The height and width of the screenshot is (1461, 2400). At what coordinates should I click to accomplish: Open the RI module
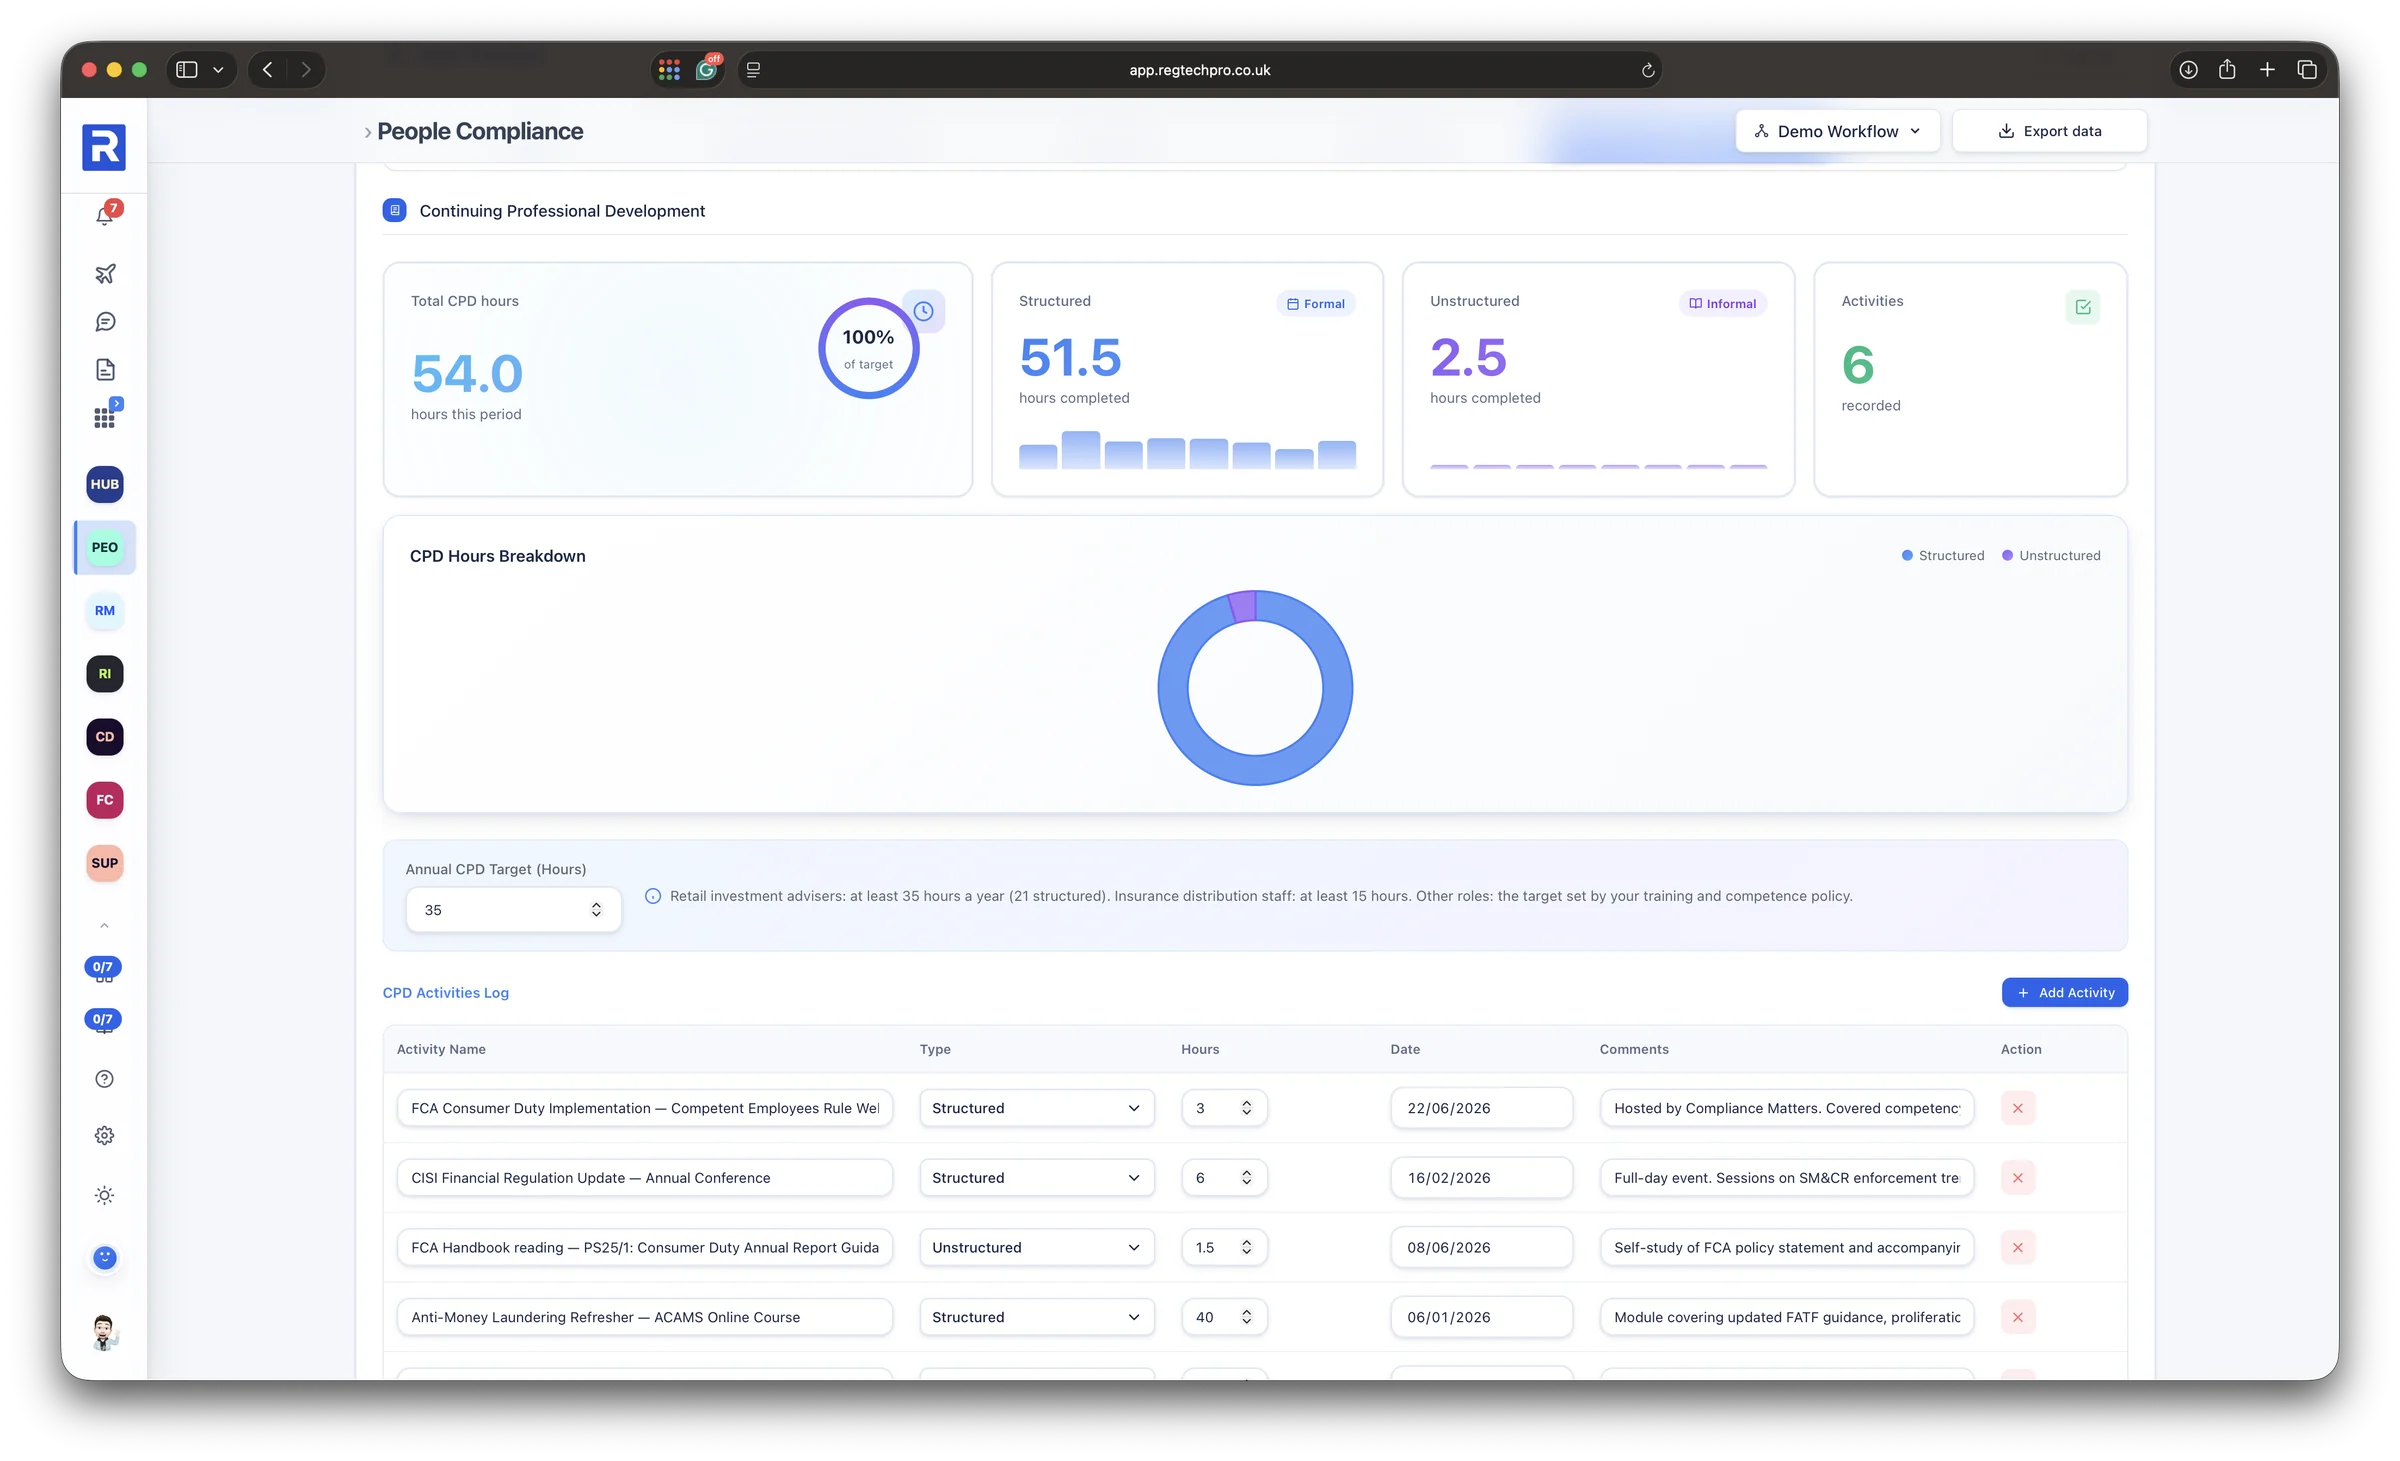pos(105,674)
